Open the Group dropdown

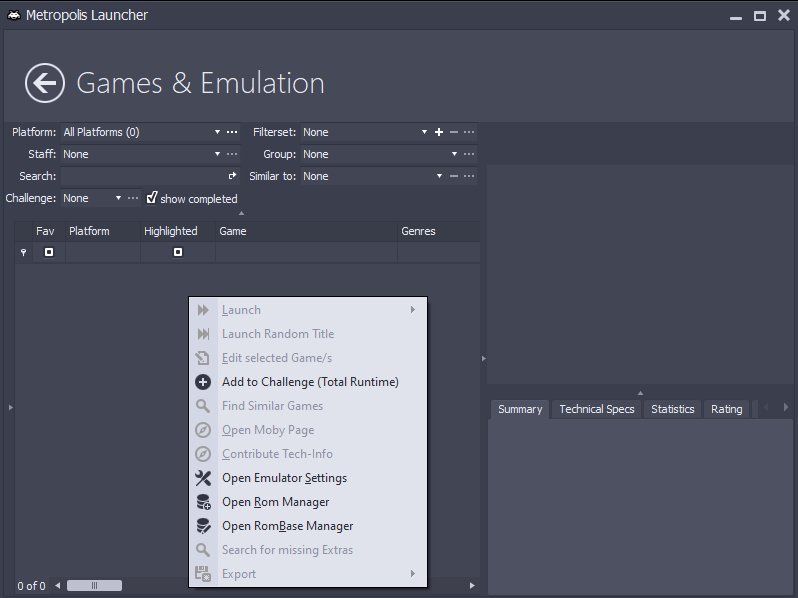pyautogui.click(x=454, y=154)
